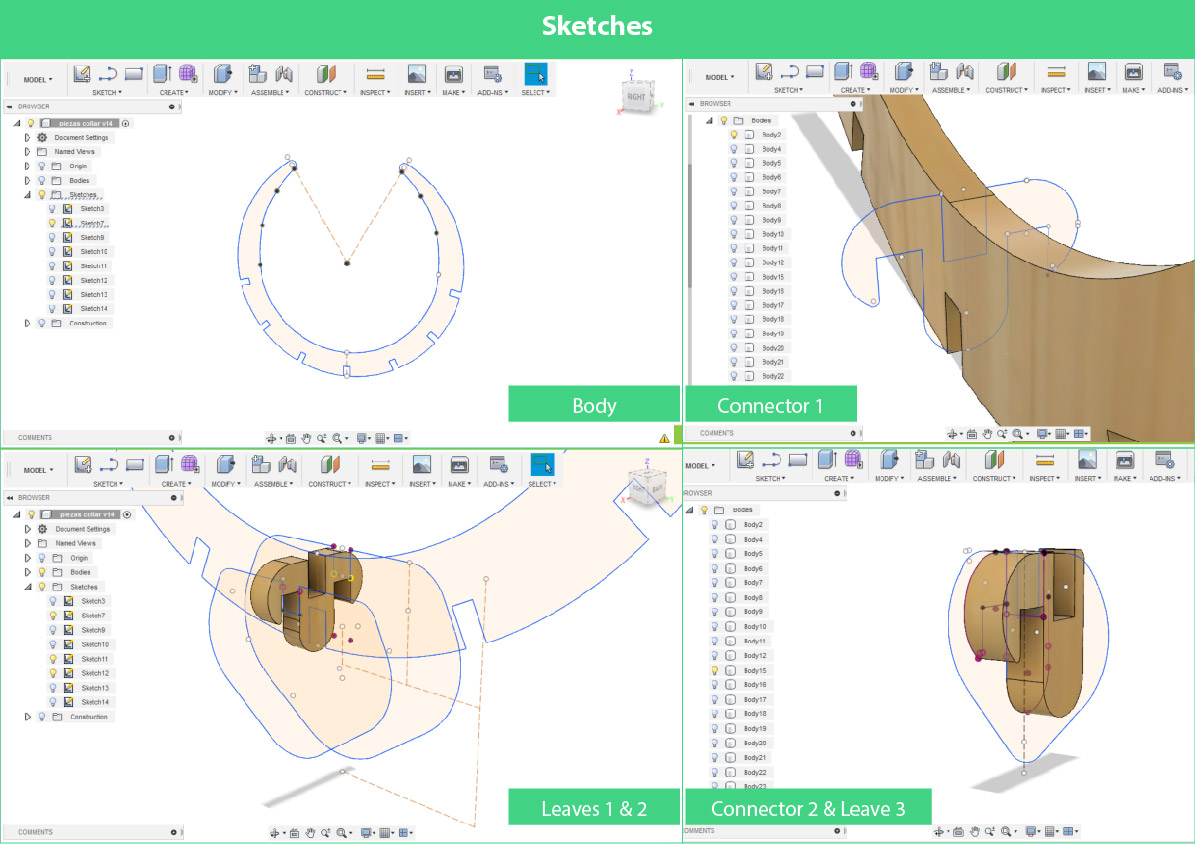
Task: Select Body12 in Connector 2 browser
Action: [755, 655]
